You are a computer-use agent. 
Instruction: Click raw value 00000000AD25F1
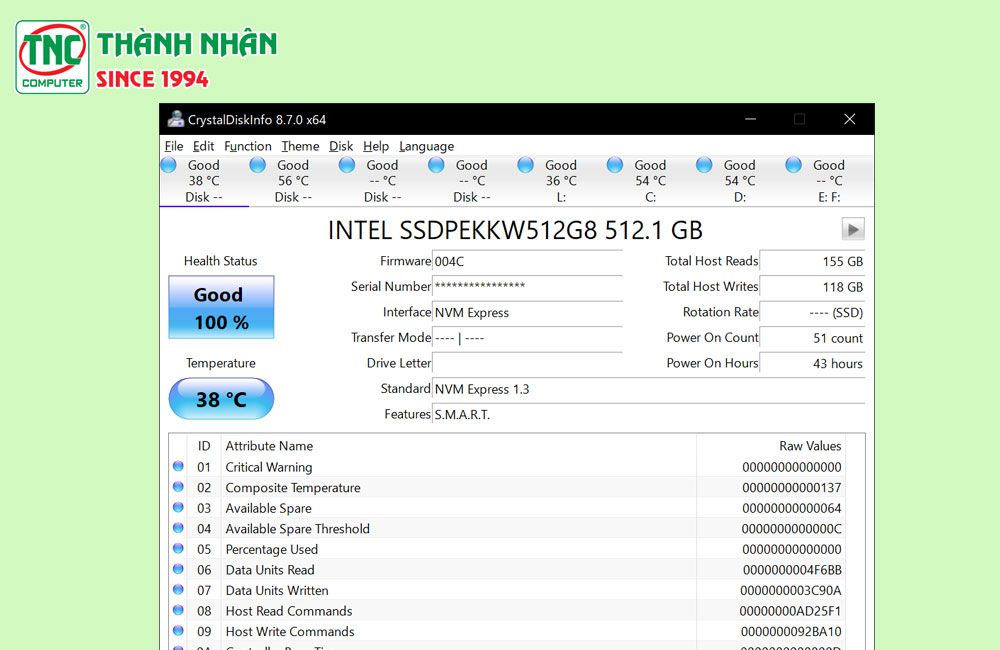tap(790, 611)
